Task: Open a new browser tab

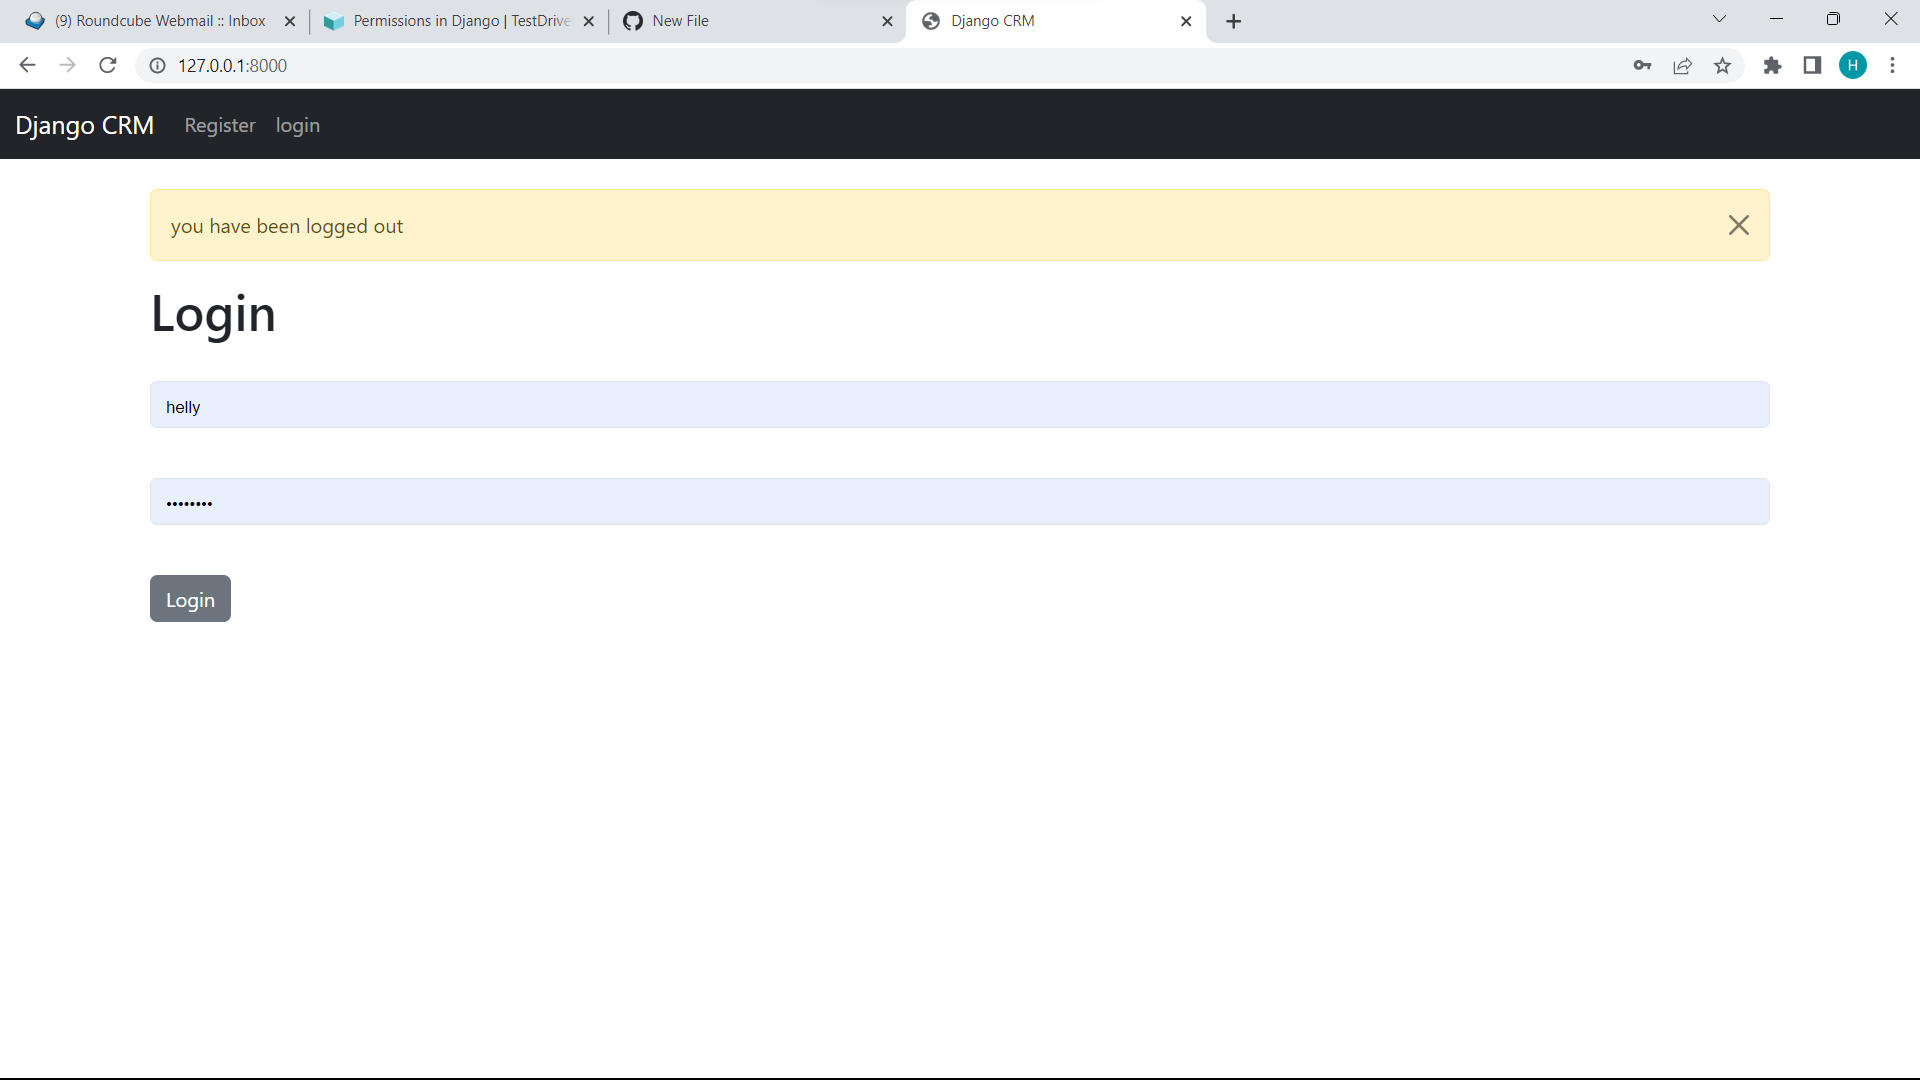Action: tap(1233, 21)
